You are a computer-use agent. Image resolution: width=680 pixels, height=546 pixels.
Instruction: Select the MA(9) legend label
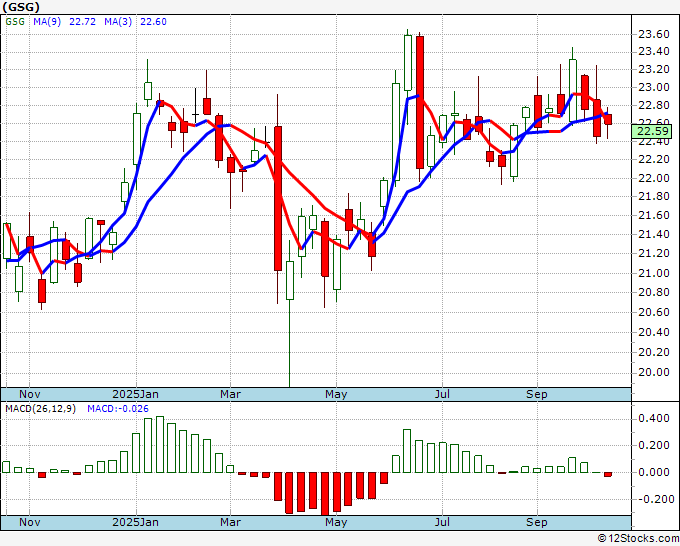(47, 22)
